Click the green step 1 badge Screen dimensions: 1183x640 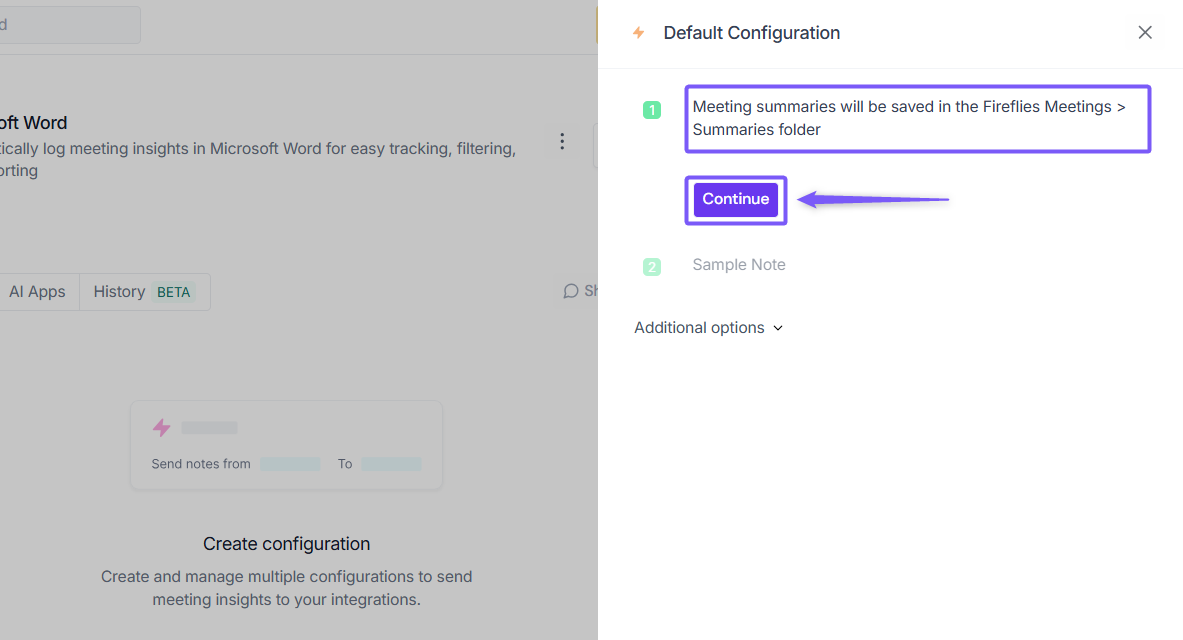652,110
